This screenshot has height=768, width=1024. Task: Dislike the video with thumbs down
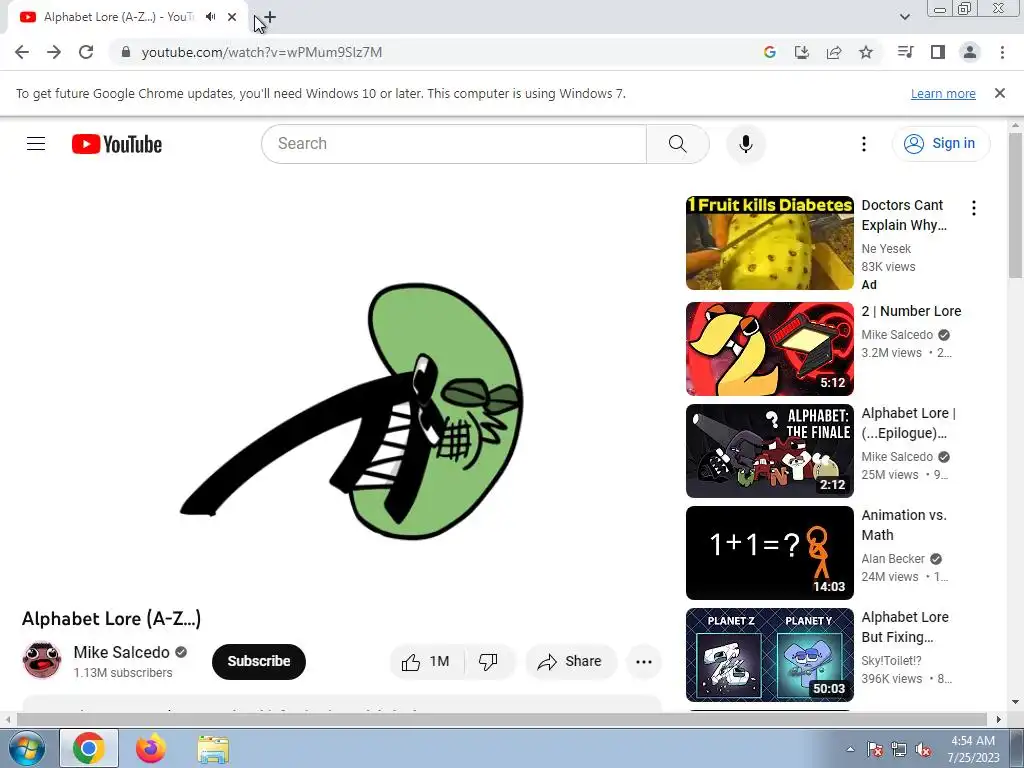coord(488,662)
